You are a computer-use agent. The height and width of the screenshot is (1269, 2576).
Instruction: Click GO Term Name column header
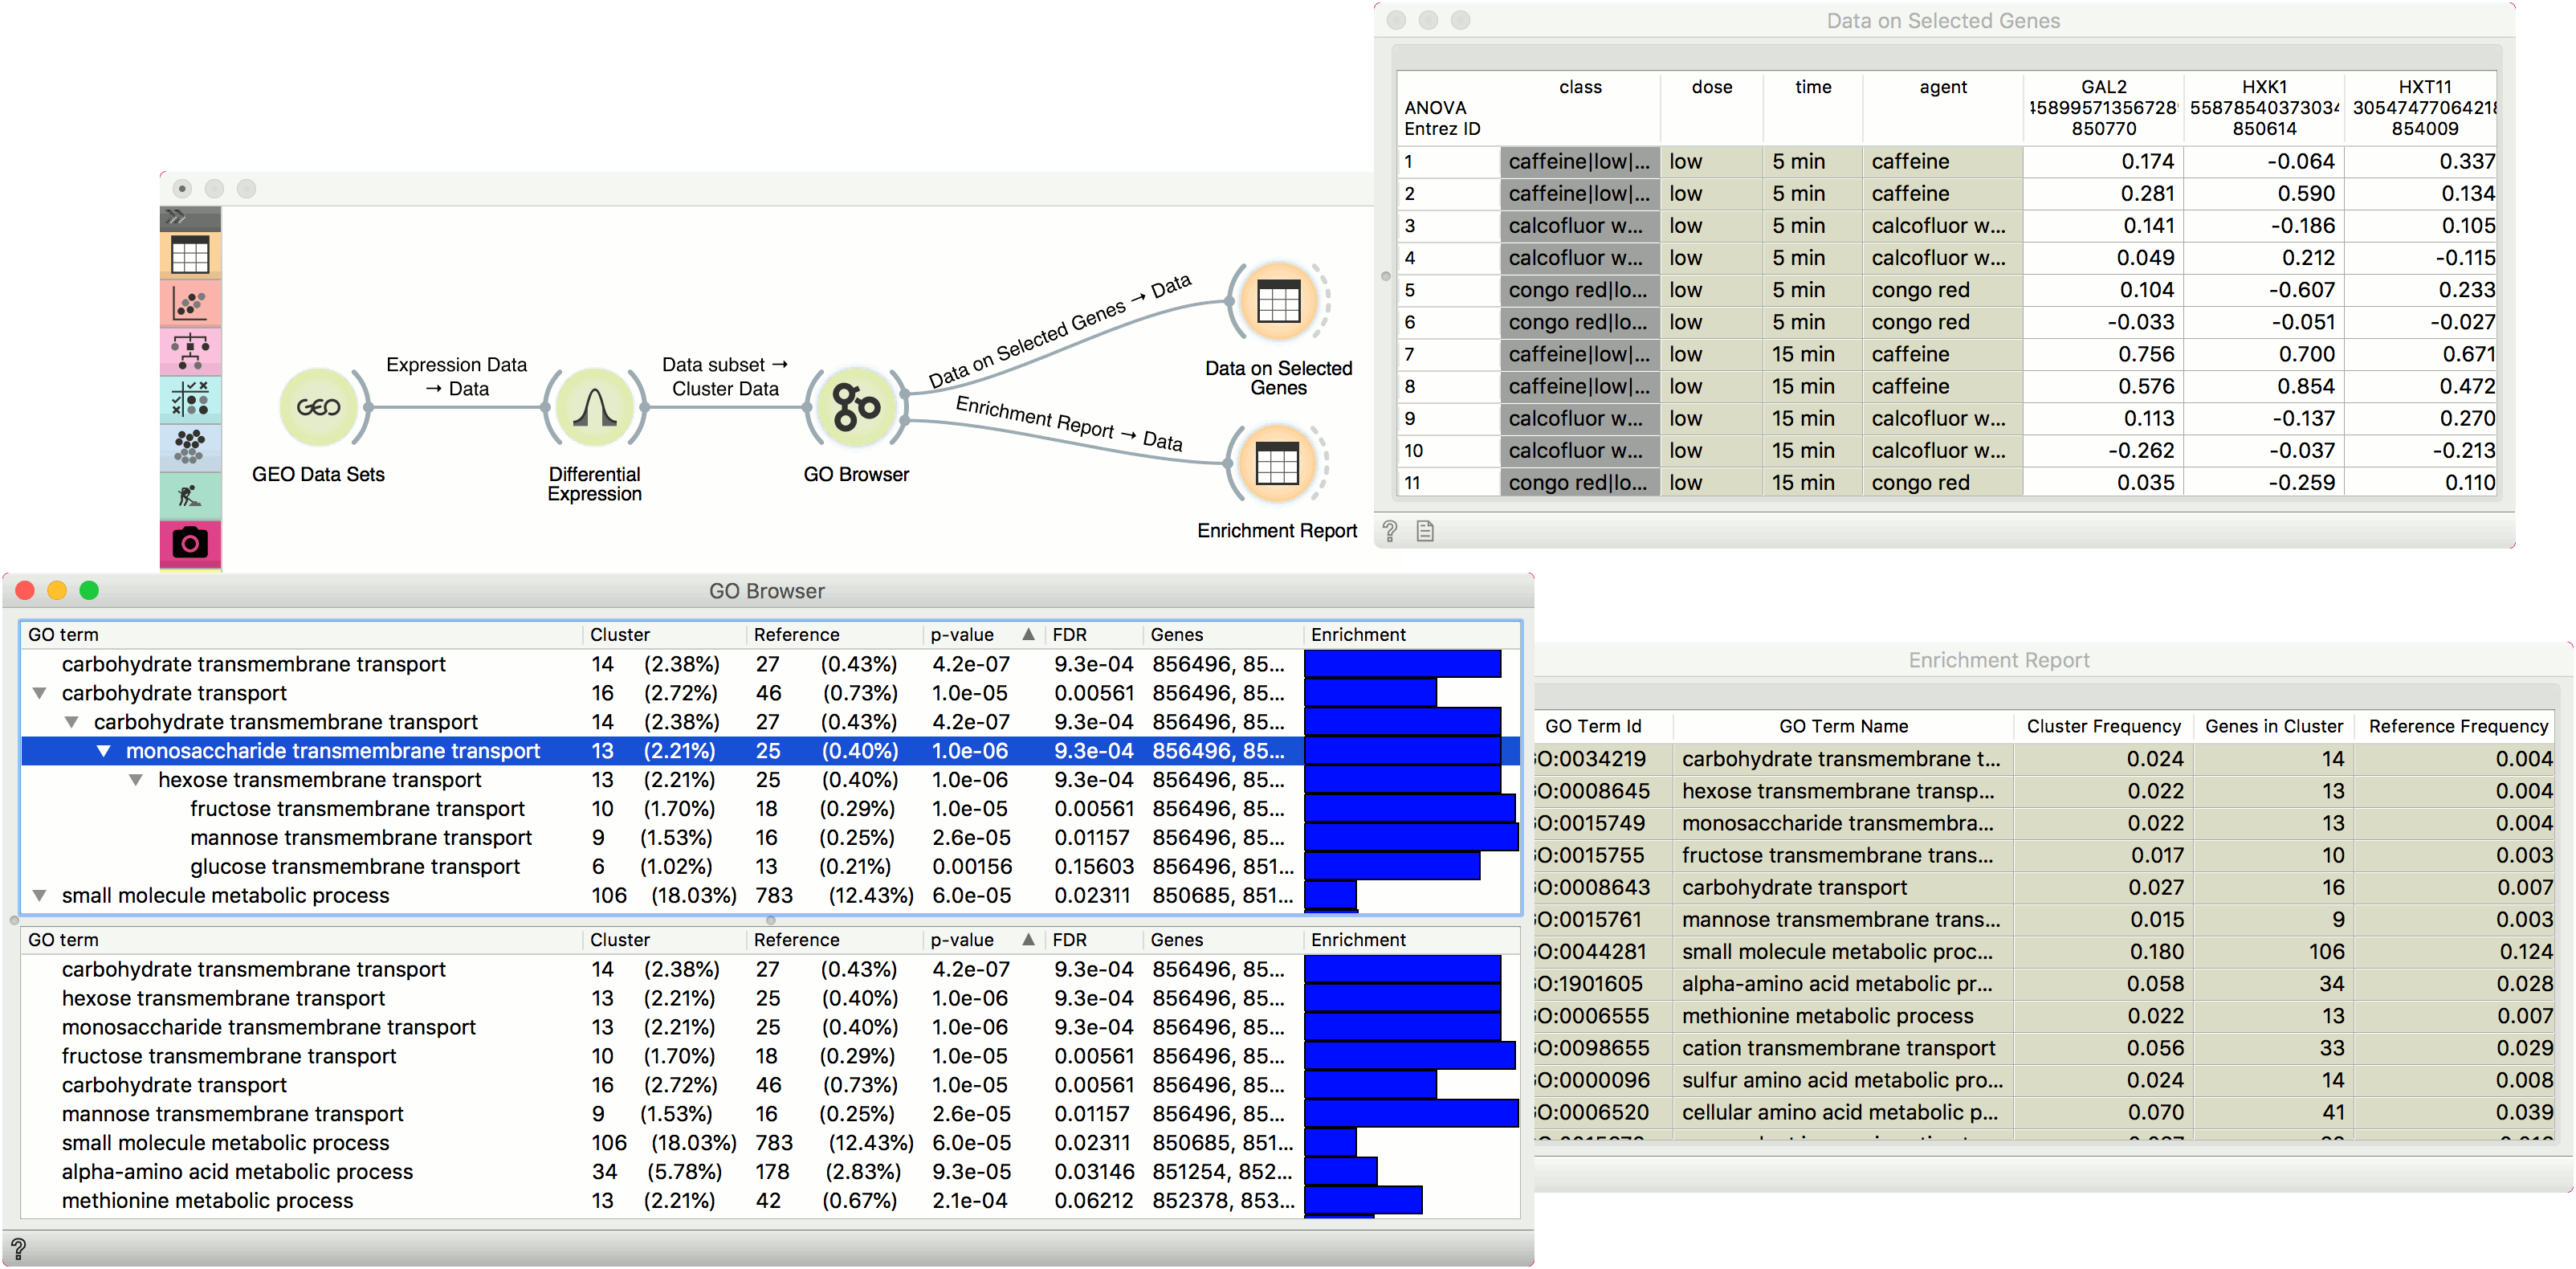point(1843,727)
